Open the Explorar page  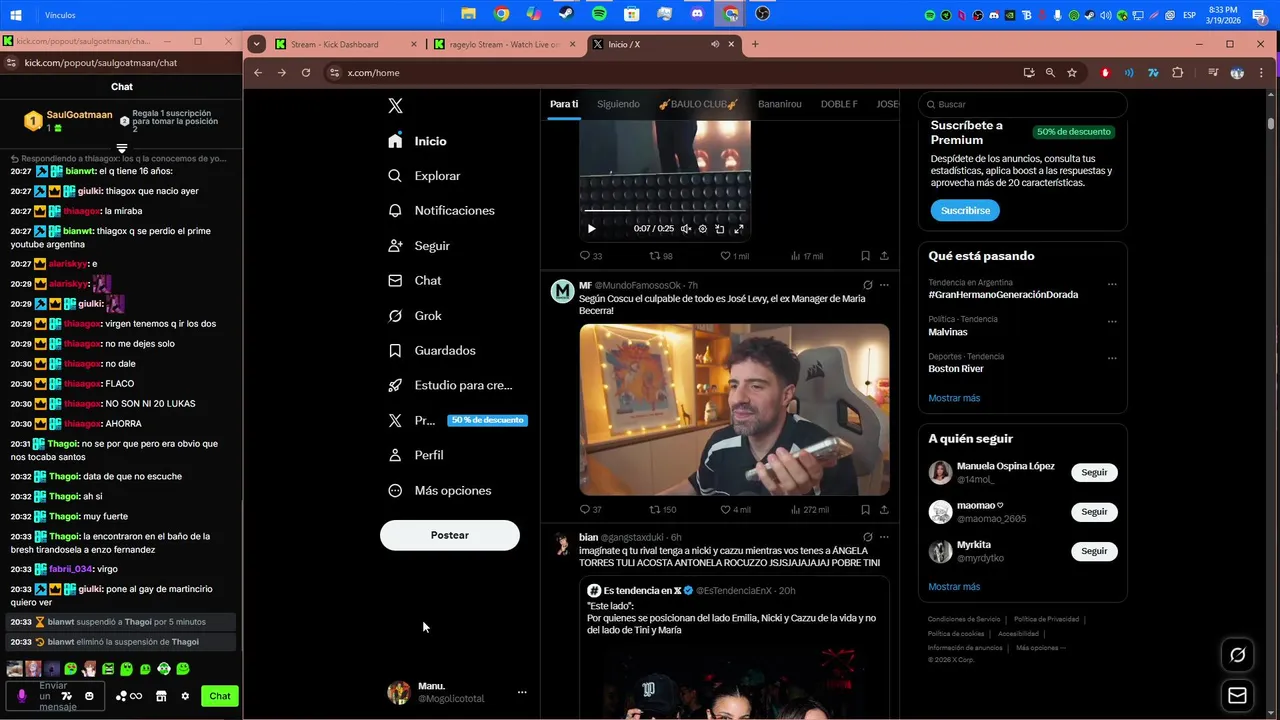(424, 176)
